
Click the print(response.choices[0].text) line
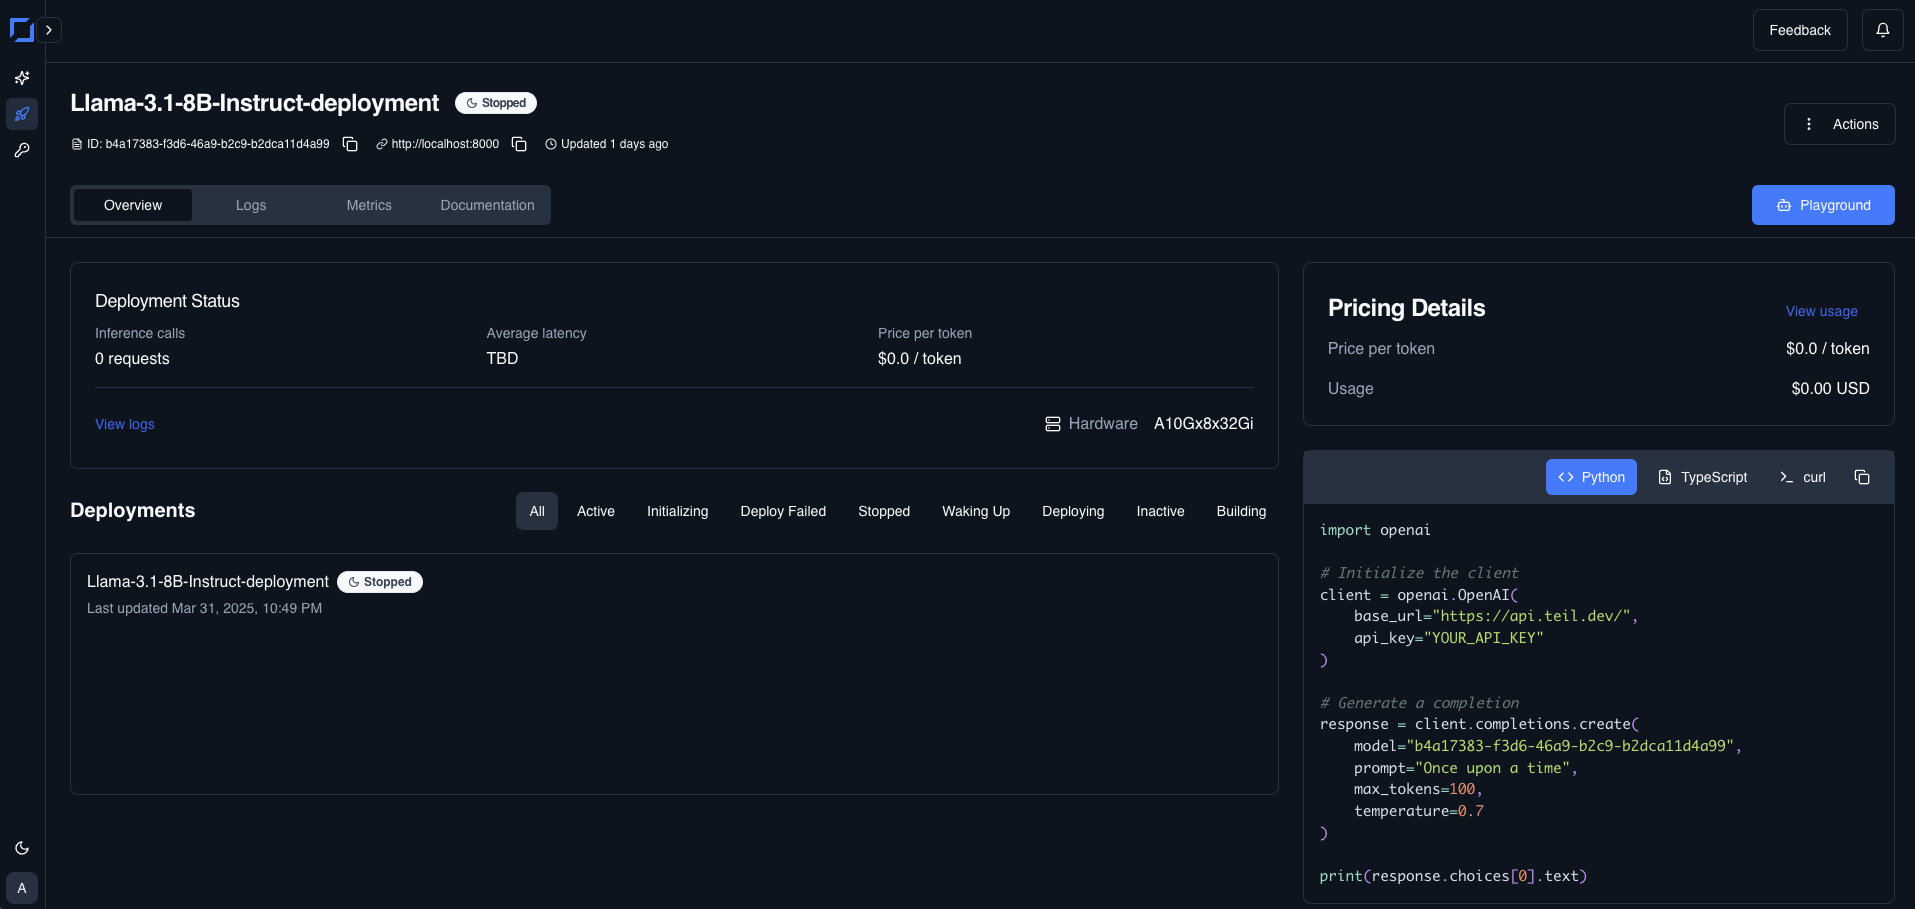coord(1453,876)
